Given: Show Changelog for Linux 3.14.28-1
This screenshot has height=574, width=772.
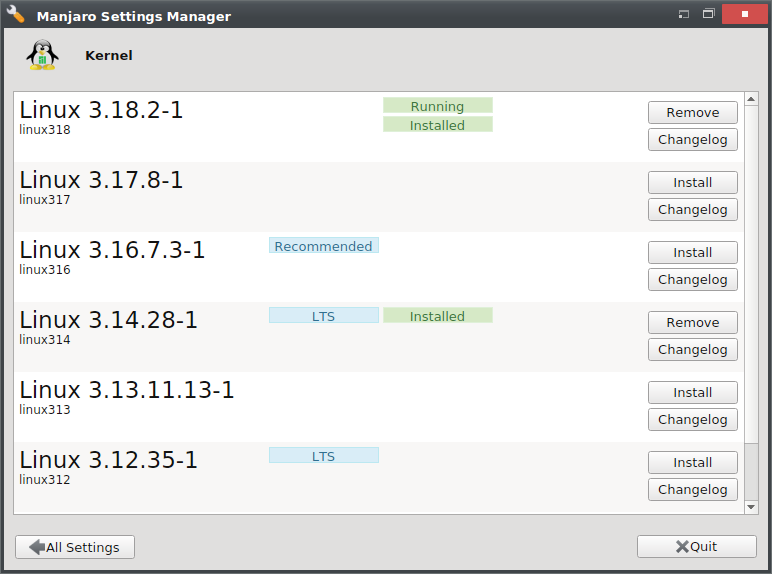Looking at the screenshot, I should tap(692, 350).
